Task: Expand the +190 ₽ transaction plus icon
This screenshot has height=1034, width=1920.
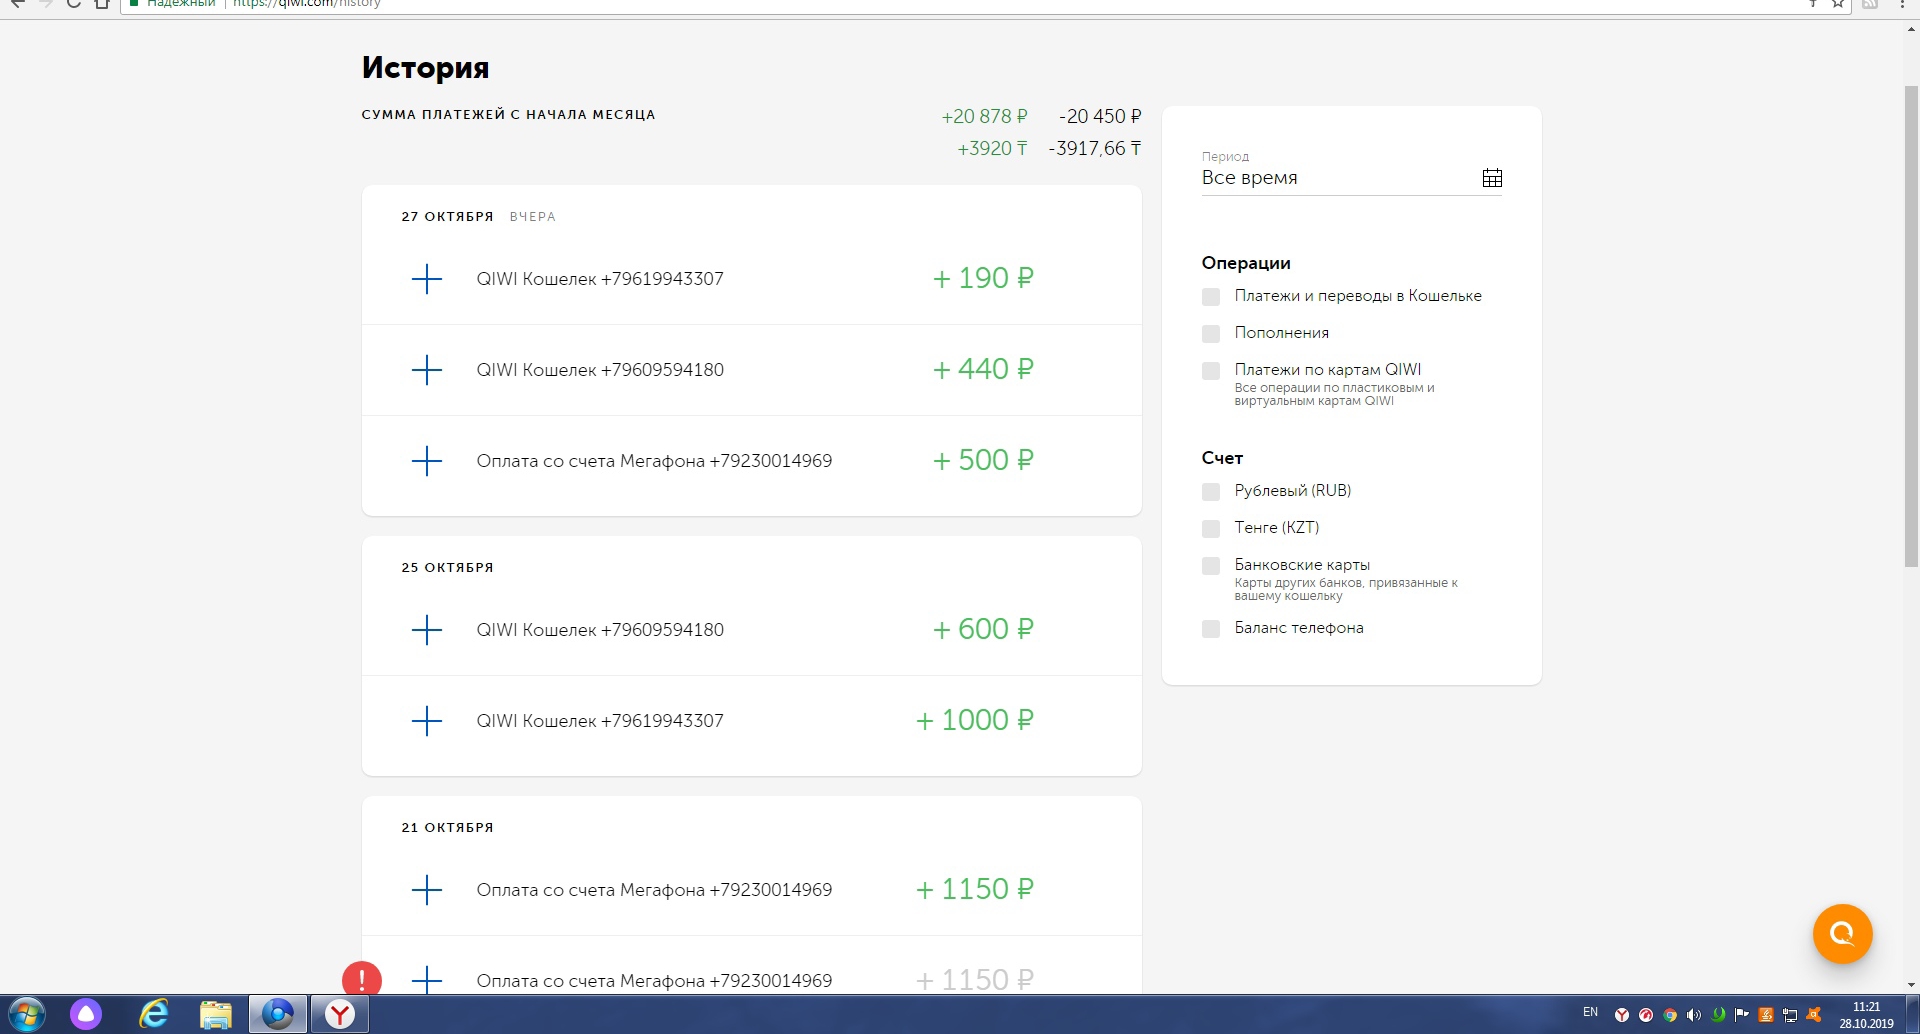Action: [427, 279]
